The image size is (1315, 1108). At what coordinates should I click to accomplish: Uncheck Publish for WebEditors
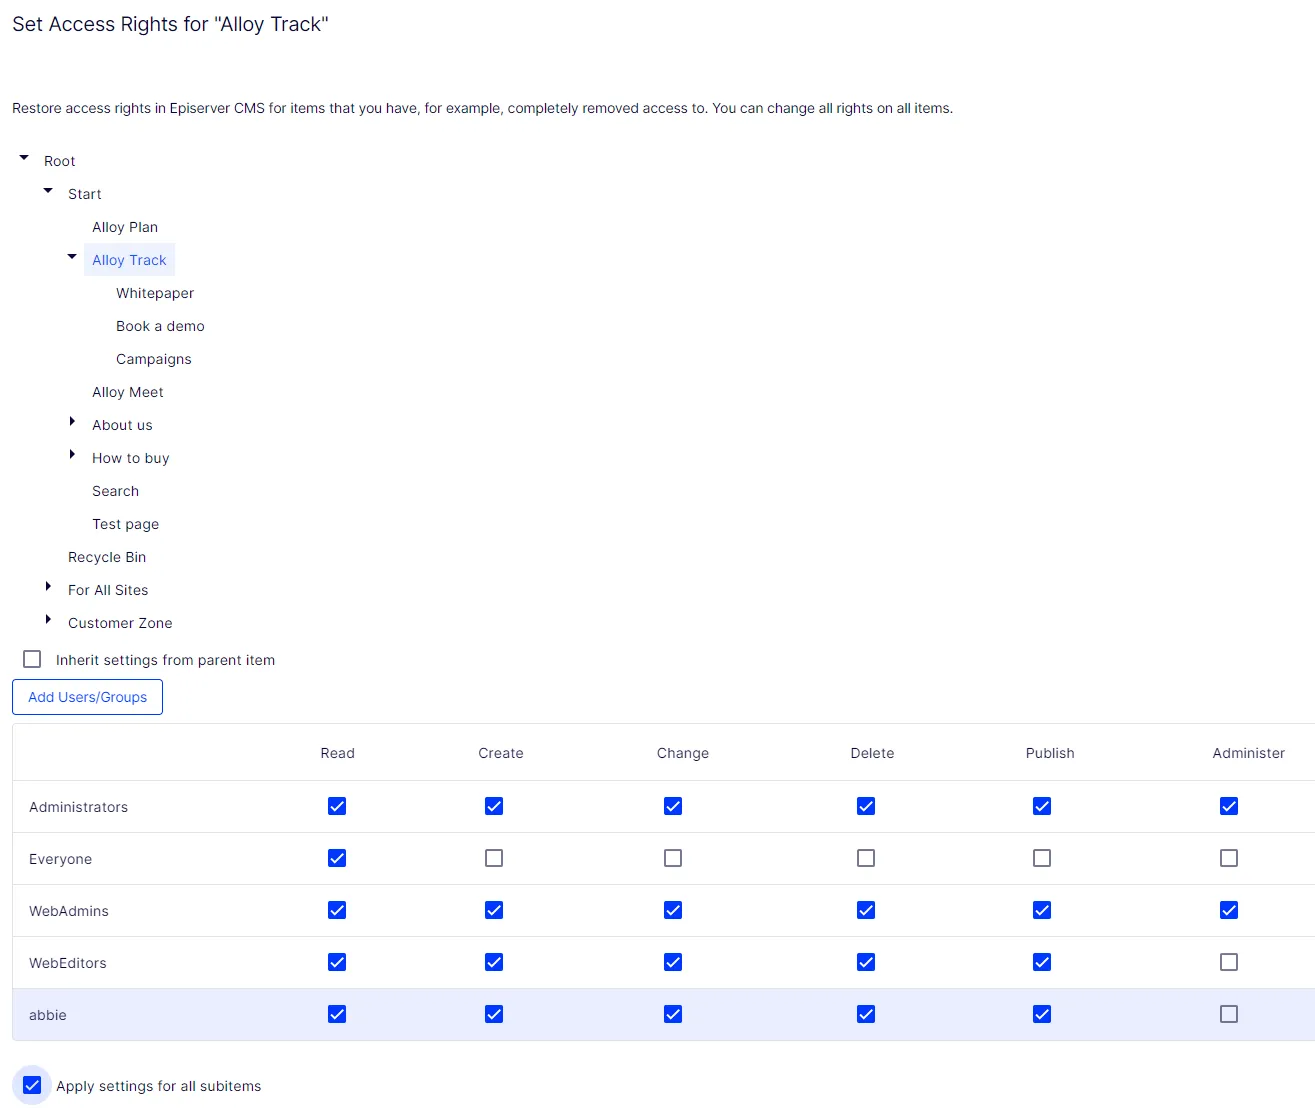point(1042,962)
